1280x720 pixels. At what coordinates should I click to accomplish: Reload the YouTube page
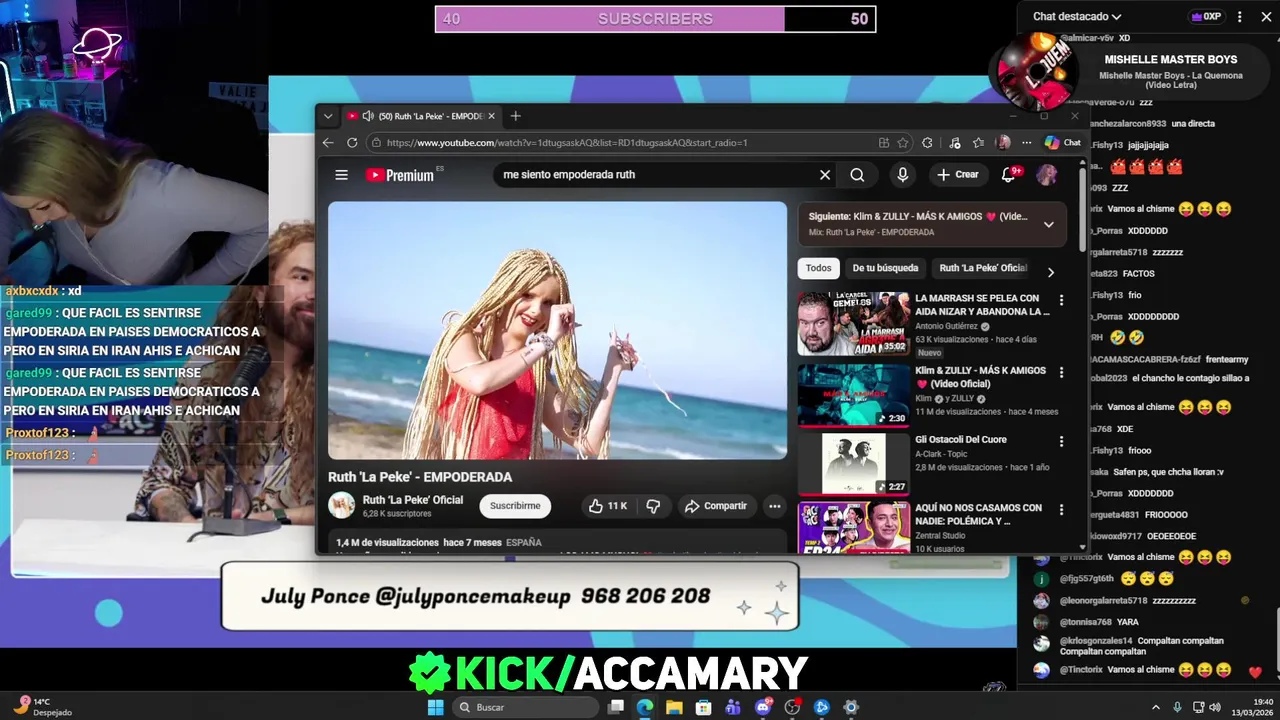pyautogui.click(x=352, y=143)
